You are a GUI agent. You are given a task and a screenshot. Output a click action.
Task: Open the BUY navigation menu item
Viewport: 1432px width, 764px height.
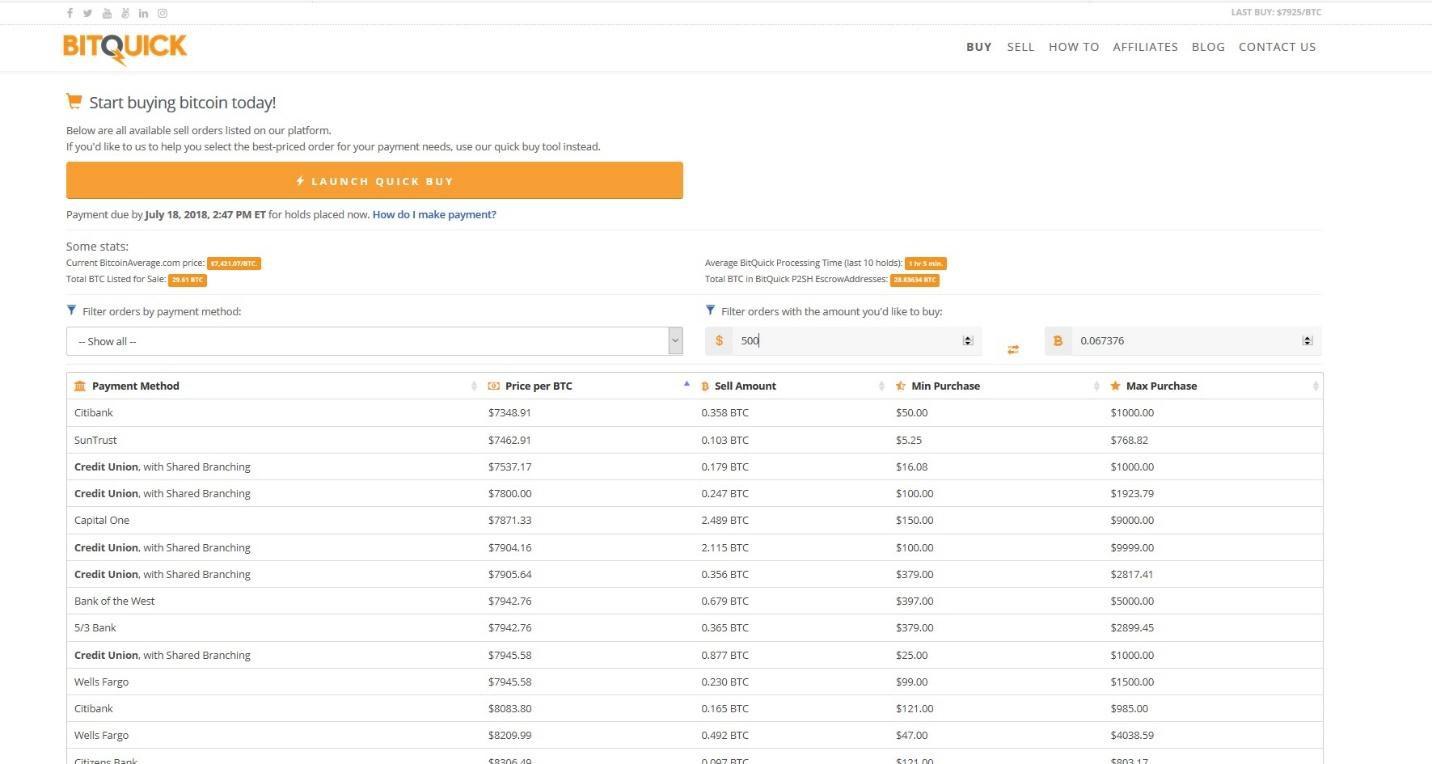[979, 47]
